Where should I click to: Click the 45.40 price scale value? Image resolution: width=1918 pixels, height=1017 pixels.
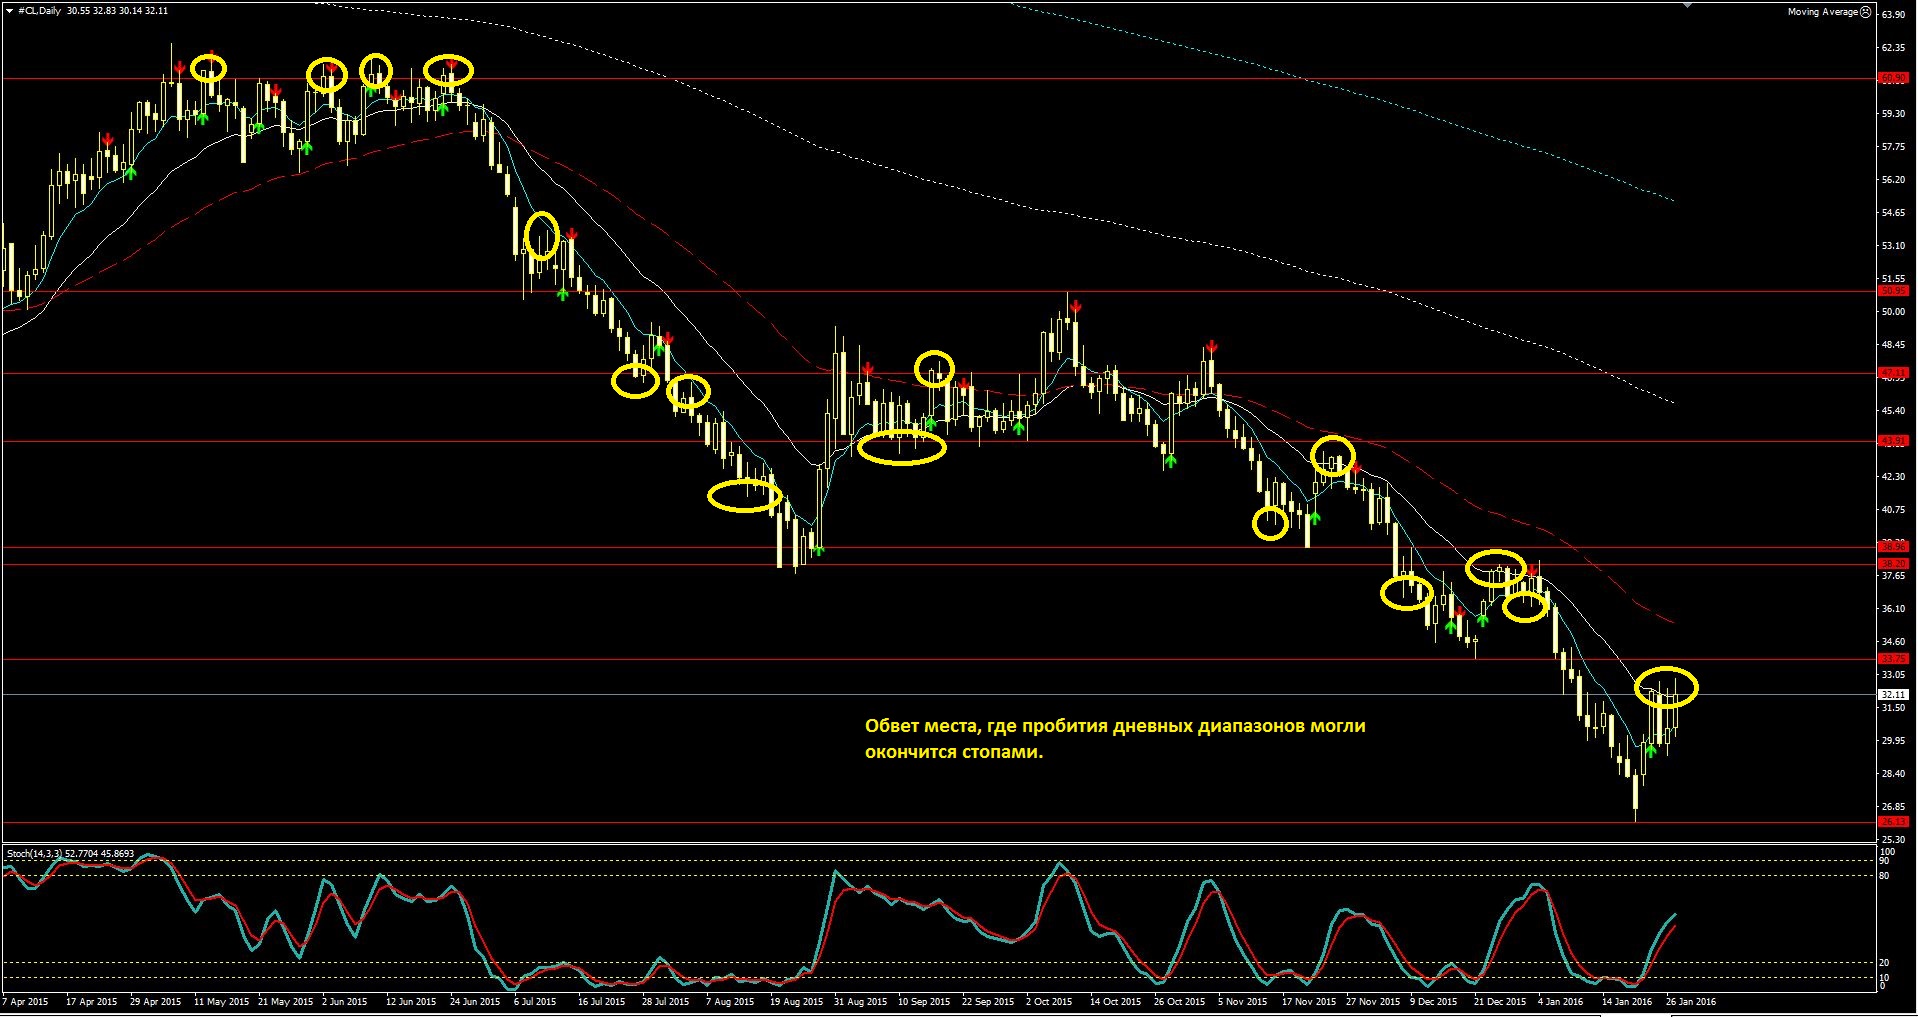[x=1893, y=411]
